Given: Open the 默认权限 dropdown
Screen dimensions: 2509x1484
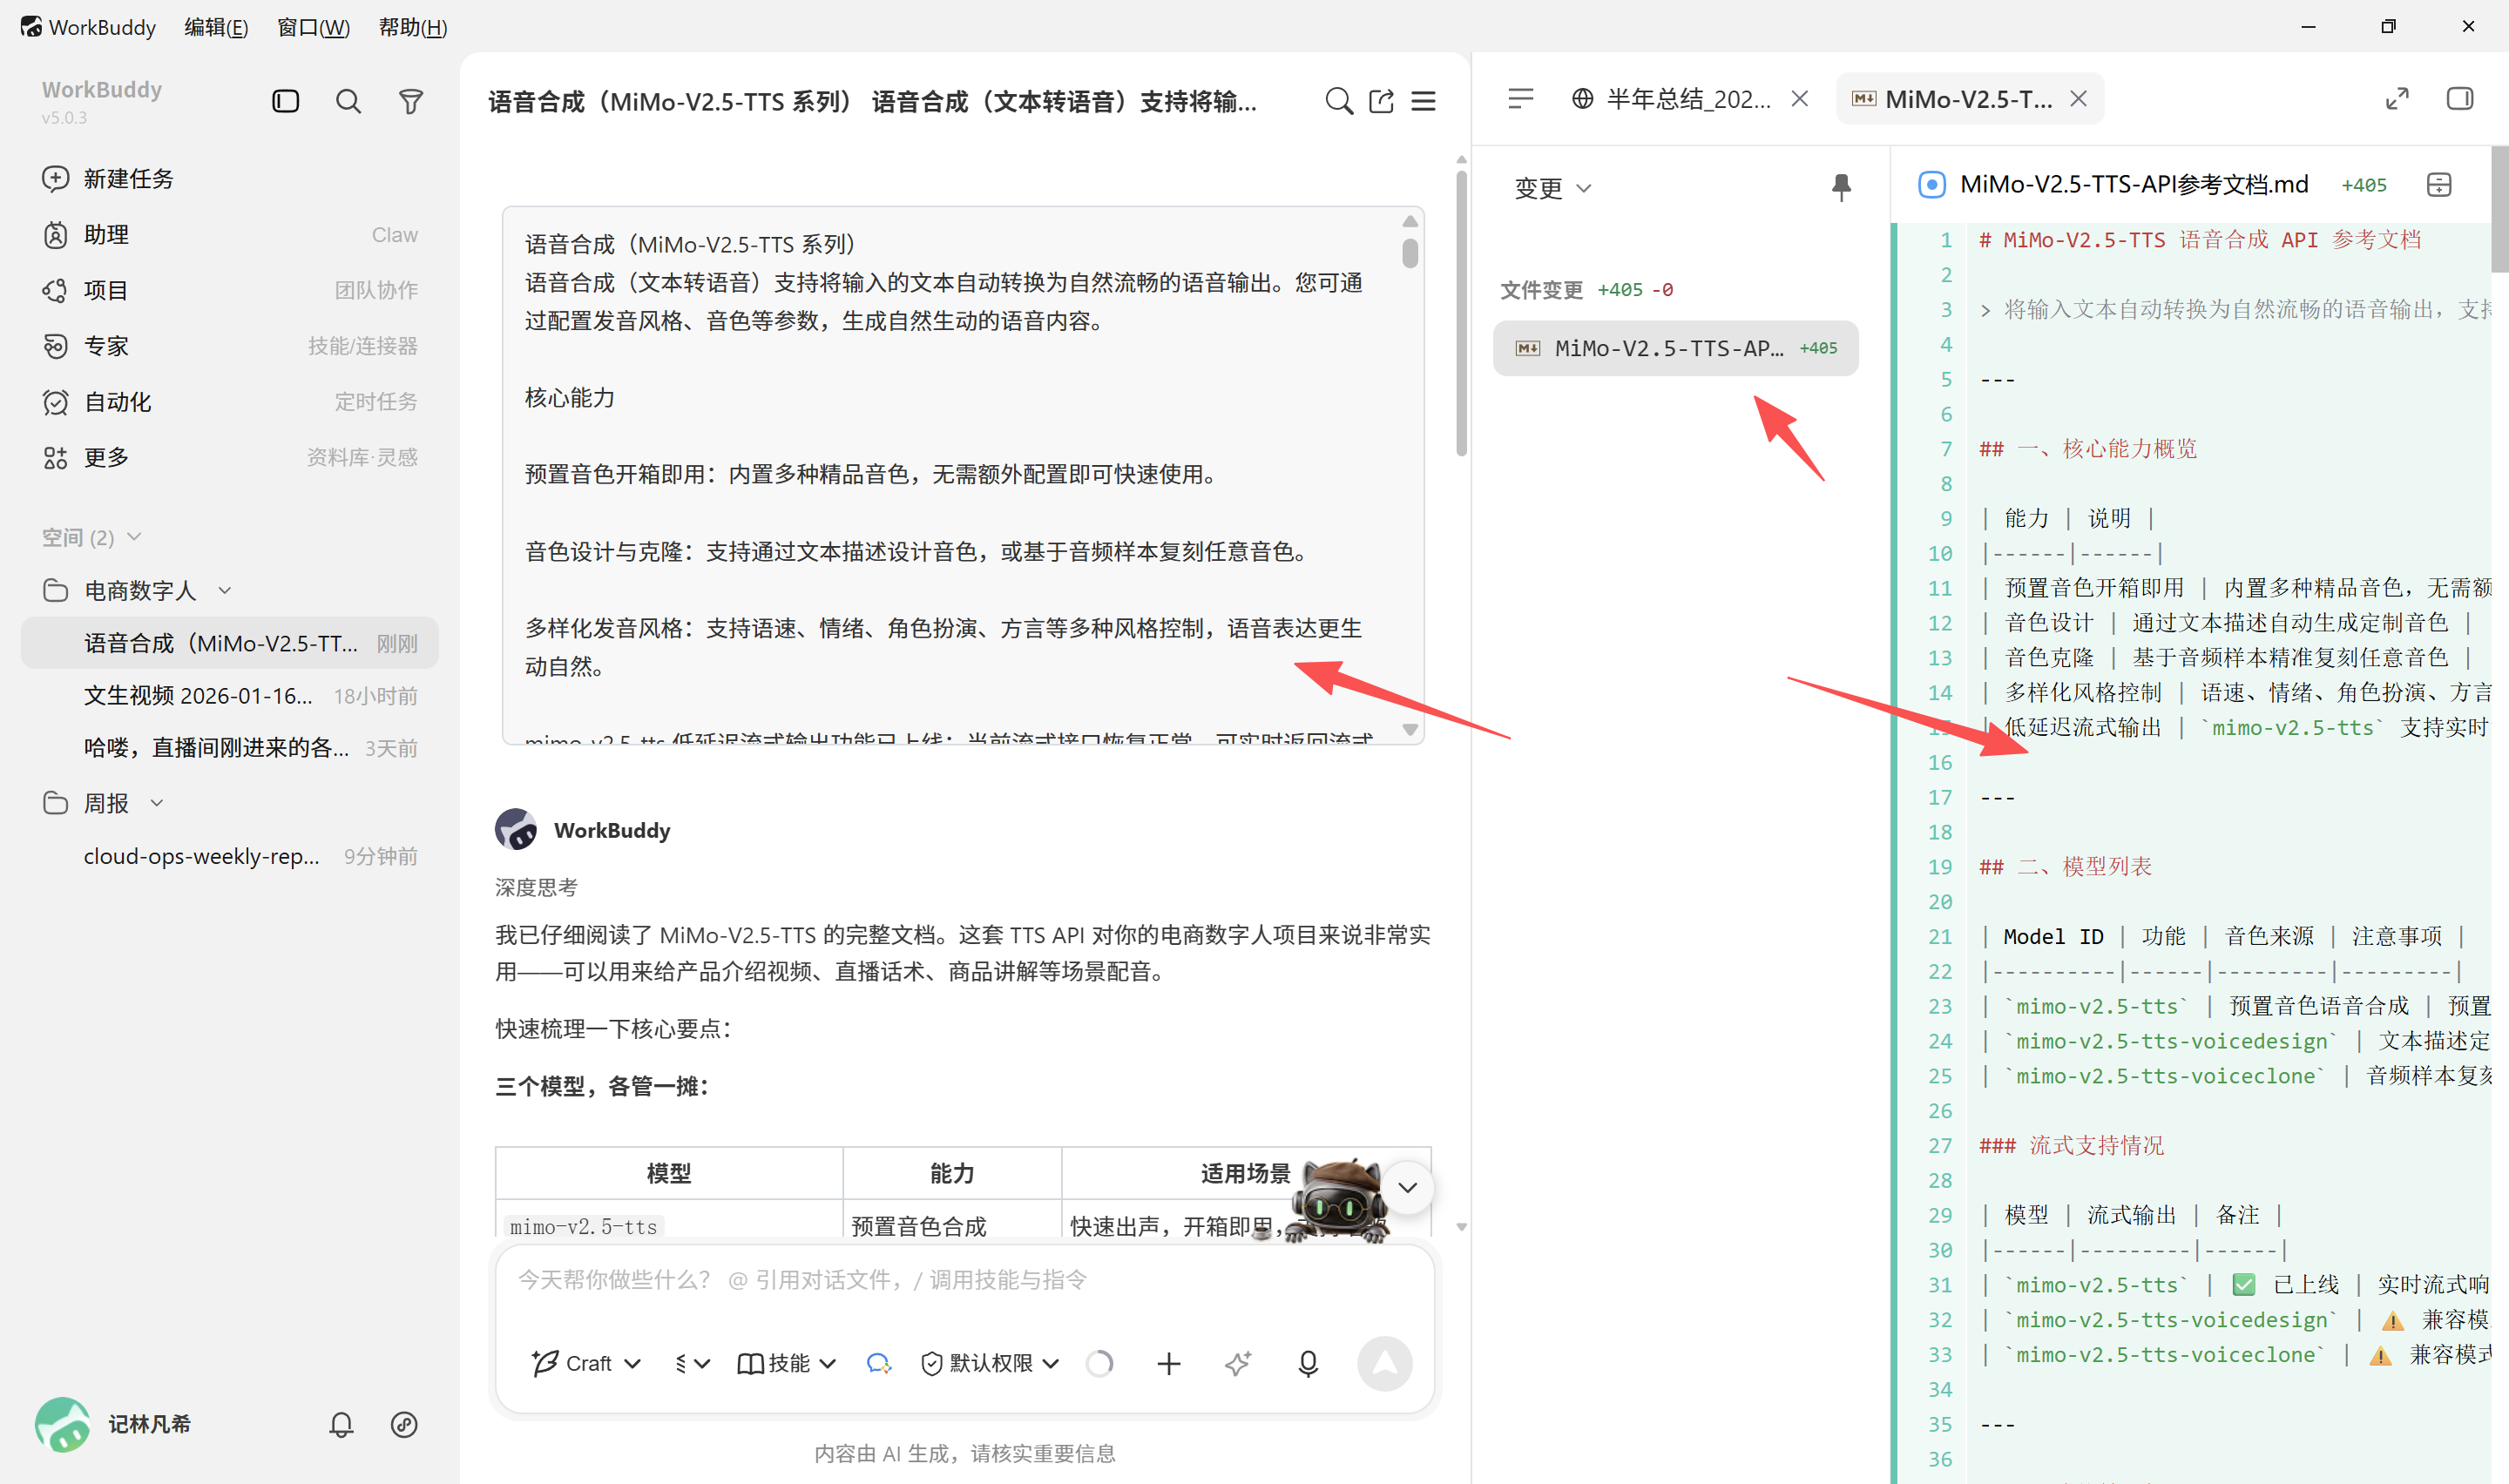Looking at the screenshot, I should tap(989, 1363).
